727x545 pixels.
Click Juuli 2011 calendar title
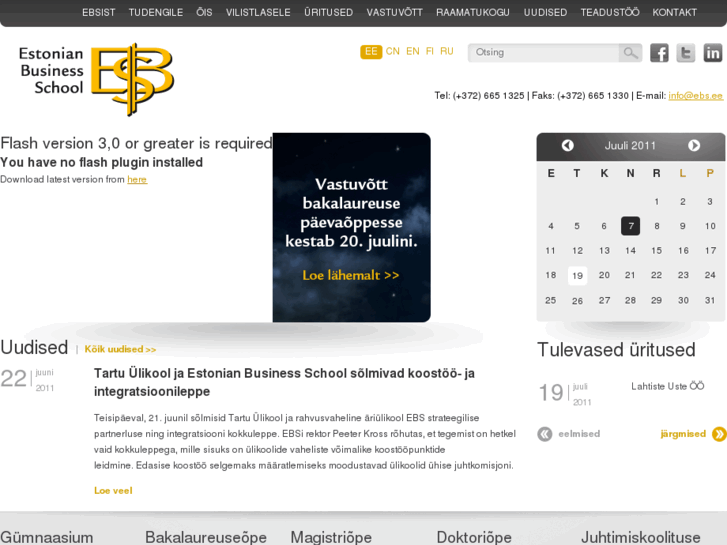pyautogui.click(x=630, y=146)
